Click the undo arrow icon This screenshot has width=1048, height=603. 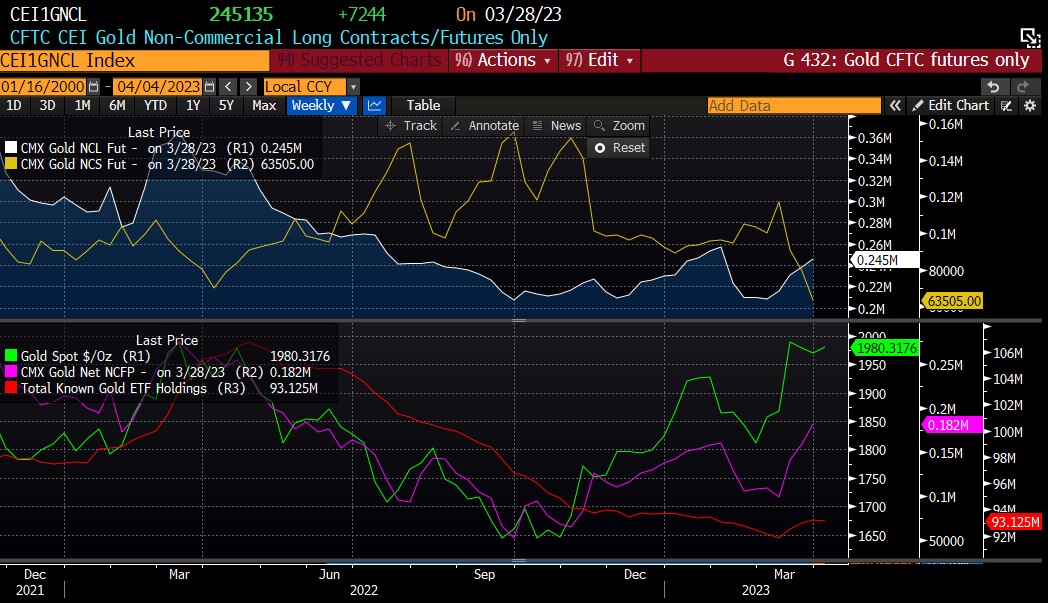(x=993, y=86)
